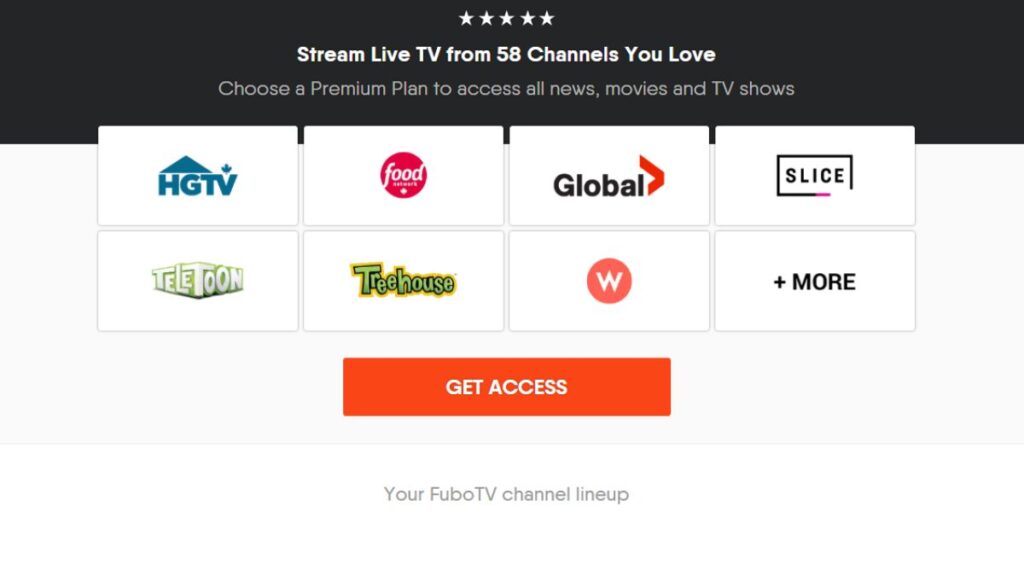Screen dimensions: 1024x576
Task: Click the fourth rating star
Action: 527,18
